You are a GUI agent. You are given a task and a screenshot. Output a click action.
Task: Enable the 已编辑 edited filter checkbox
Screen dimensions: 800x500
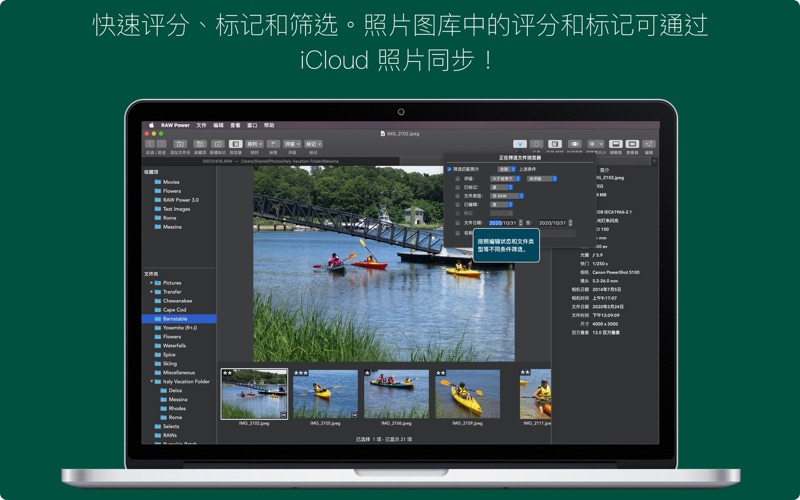click(458, 205)
